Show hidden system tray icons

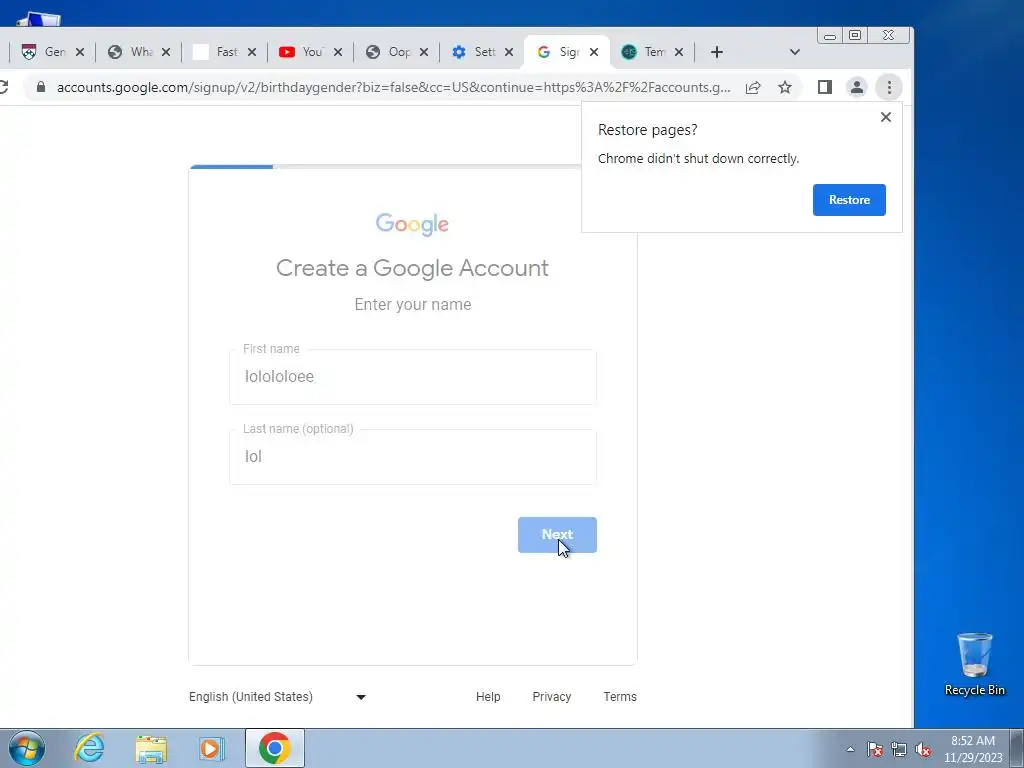pos(850,749)
